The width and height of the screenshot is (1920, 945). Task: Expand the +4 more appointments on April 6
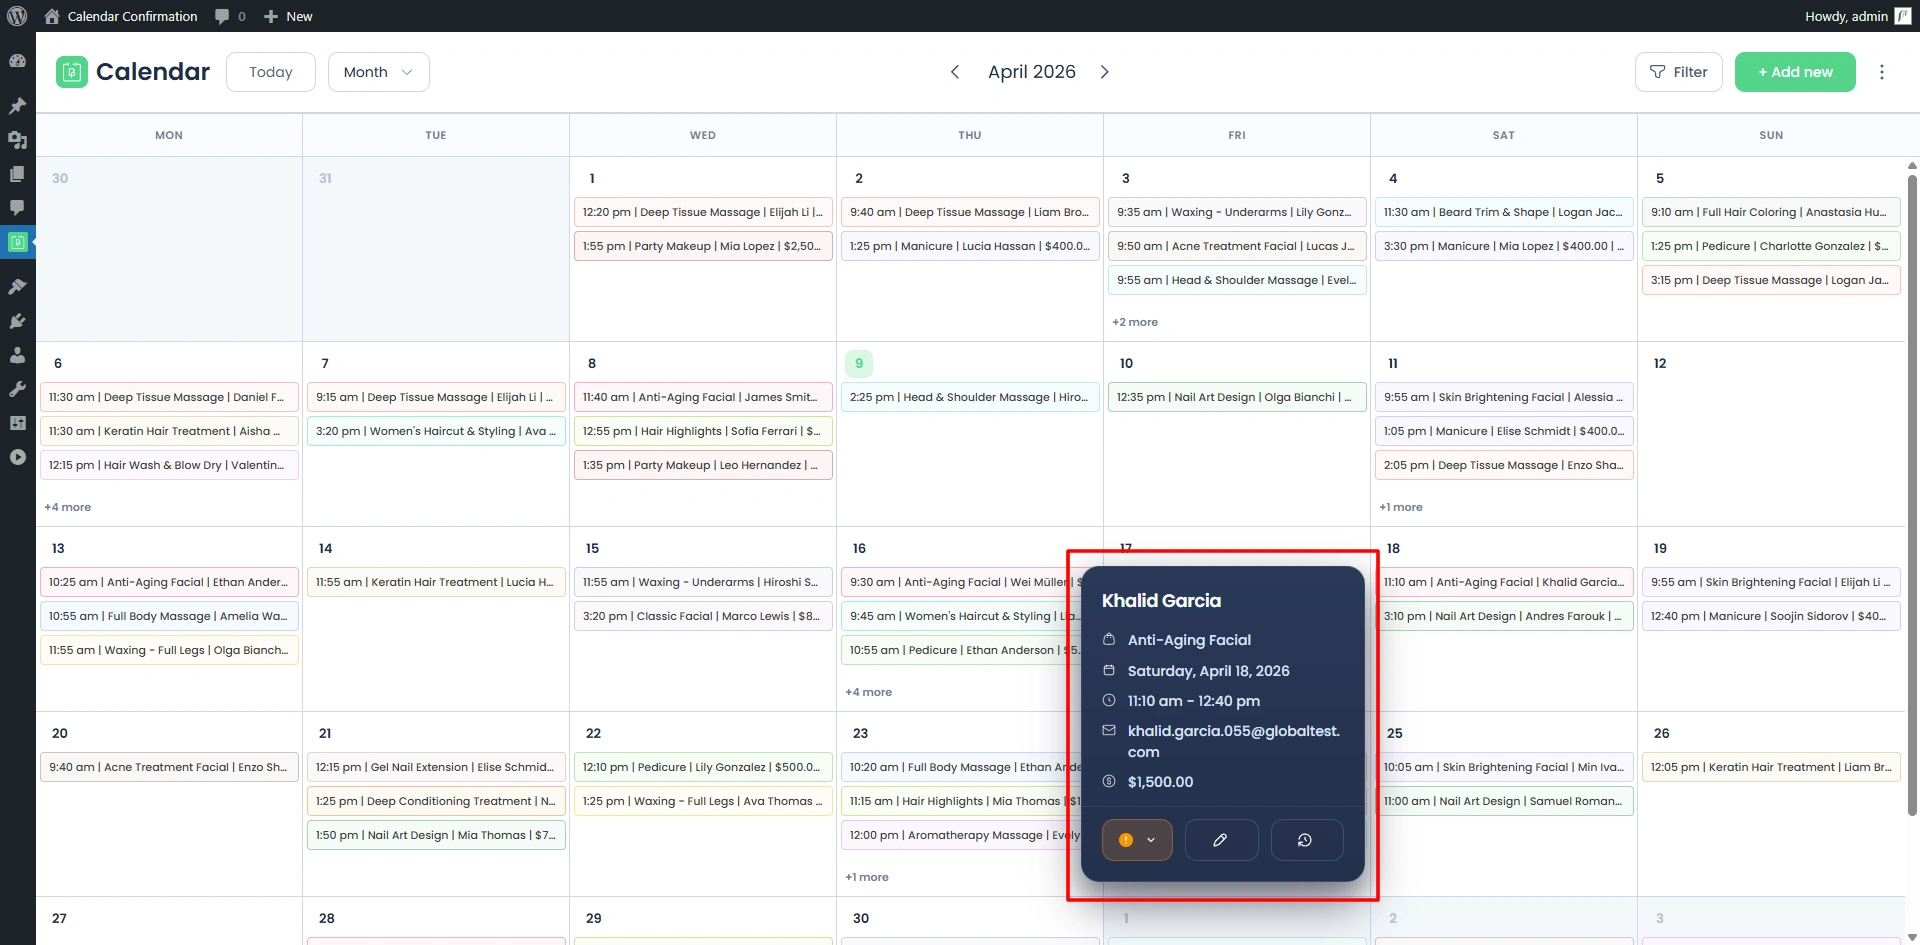[x=68, y=507]
